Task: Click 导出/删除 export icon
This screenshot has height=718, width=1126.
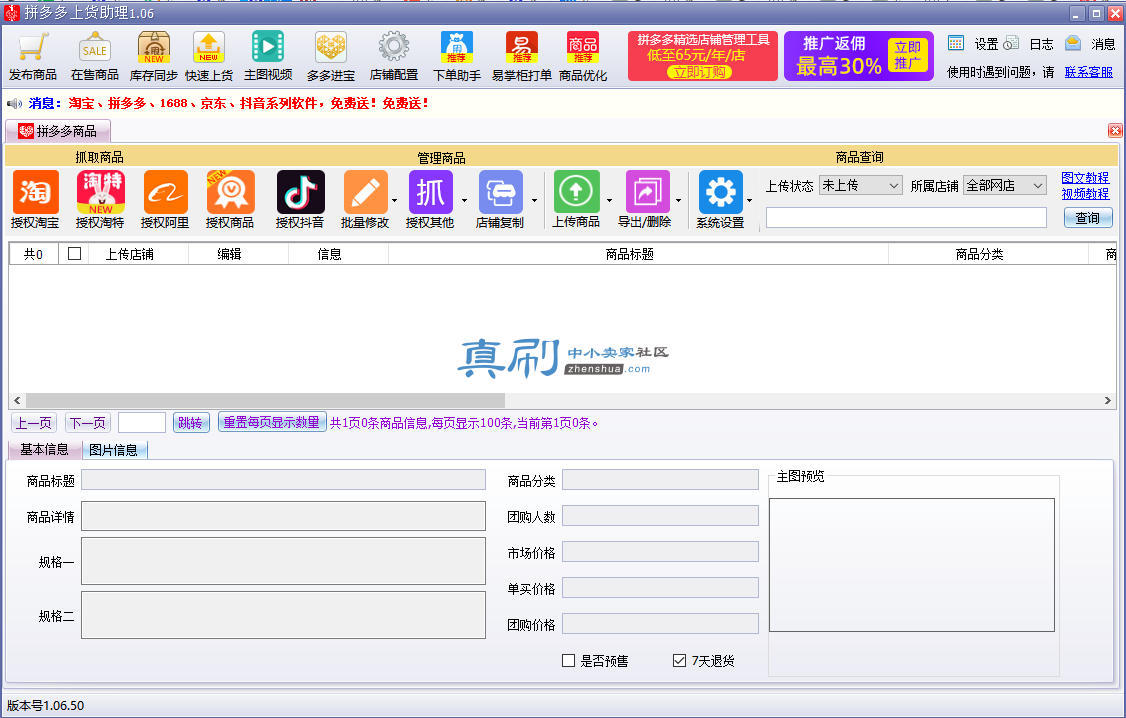Action: click(647, 192)
